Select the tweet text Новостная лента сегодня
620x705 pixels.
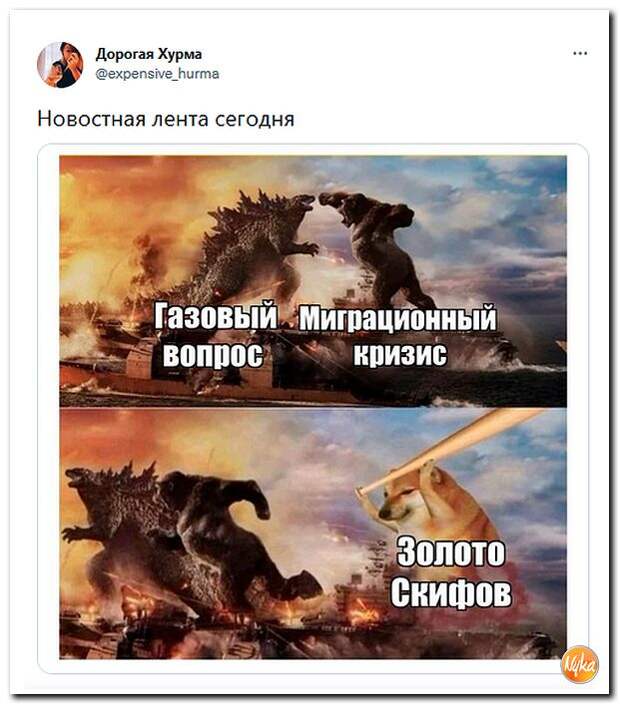click(166, 119)
